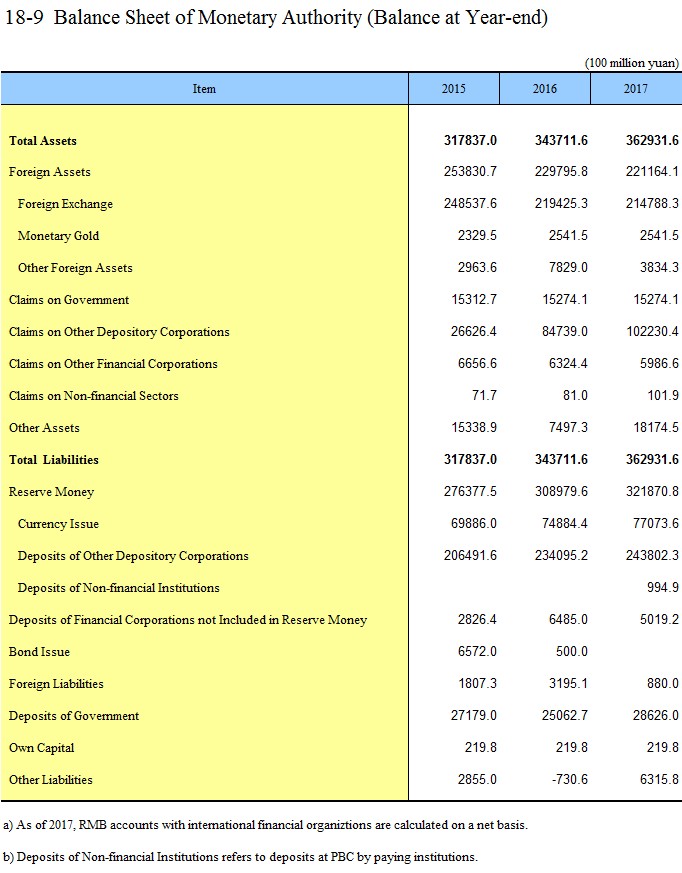The image size is (682, 873).
Task: Select Claims on Non-financial Sectors 2015 value 71.7
Action: pos(484,396)
